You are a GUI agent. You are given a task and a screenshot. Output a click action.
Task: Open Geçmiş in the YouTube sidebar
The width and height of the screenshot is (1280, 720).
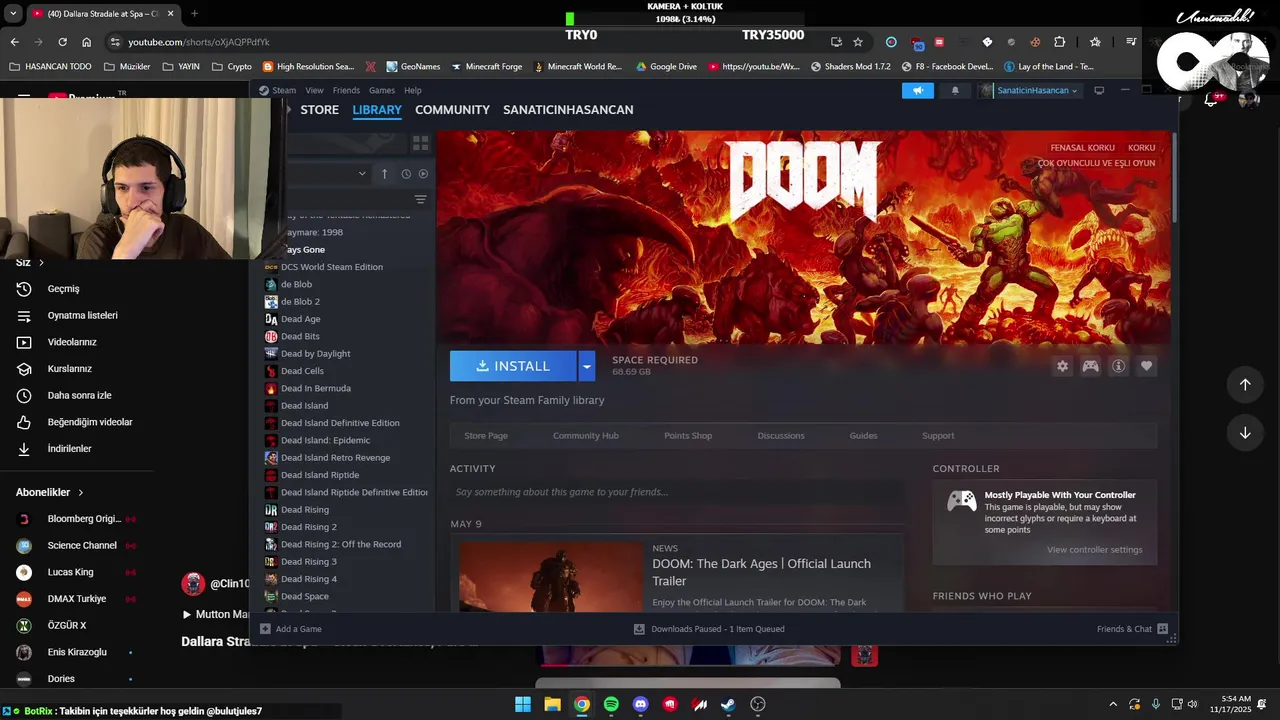pos(64,289)
